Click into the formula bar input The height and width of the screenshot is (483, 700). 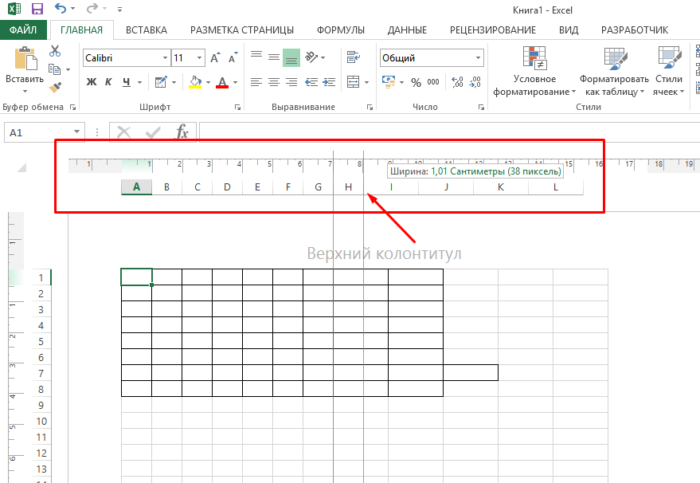pos(449,132)
